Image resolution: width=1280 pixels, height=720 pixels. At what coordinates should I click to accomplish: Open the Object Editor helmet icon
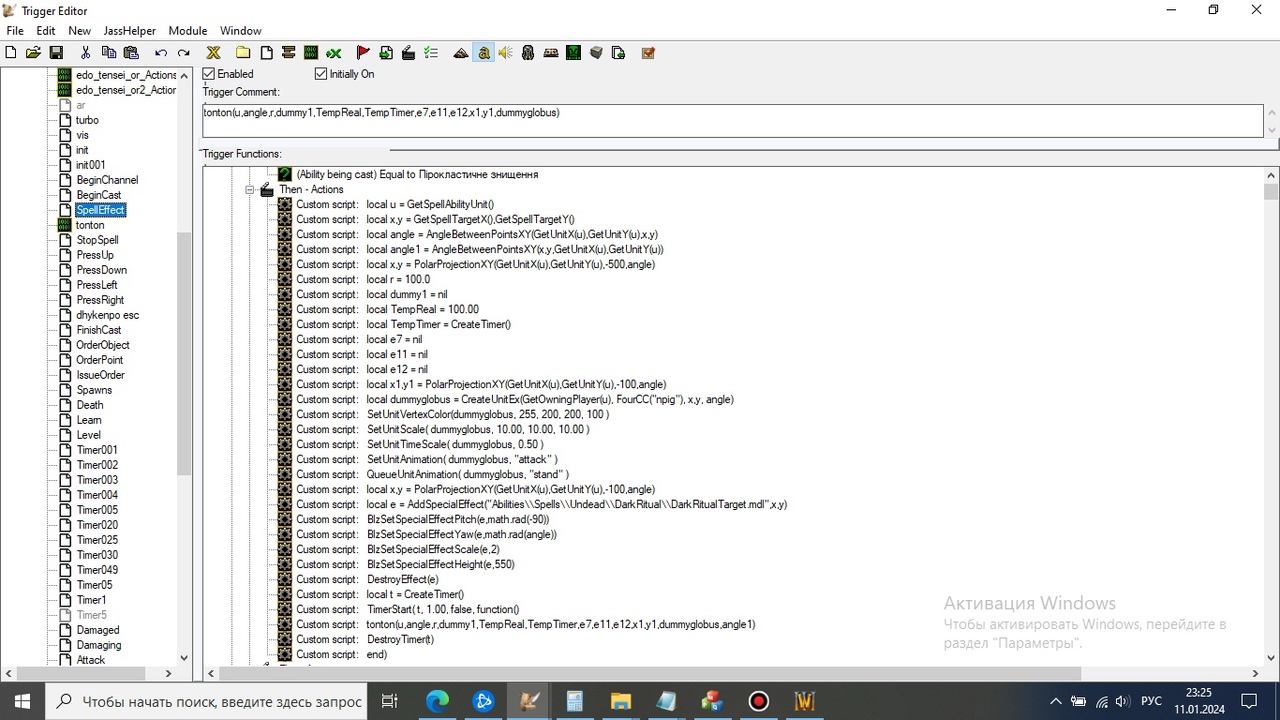(x=528, y=53)
